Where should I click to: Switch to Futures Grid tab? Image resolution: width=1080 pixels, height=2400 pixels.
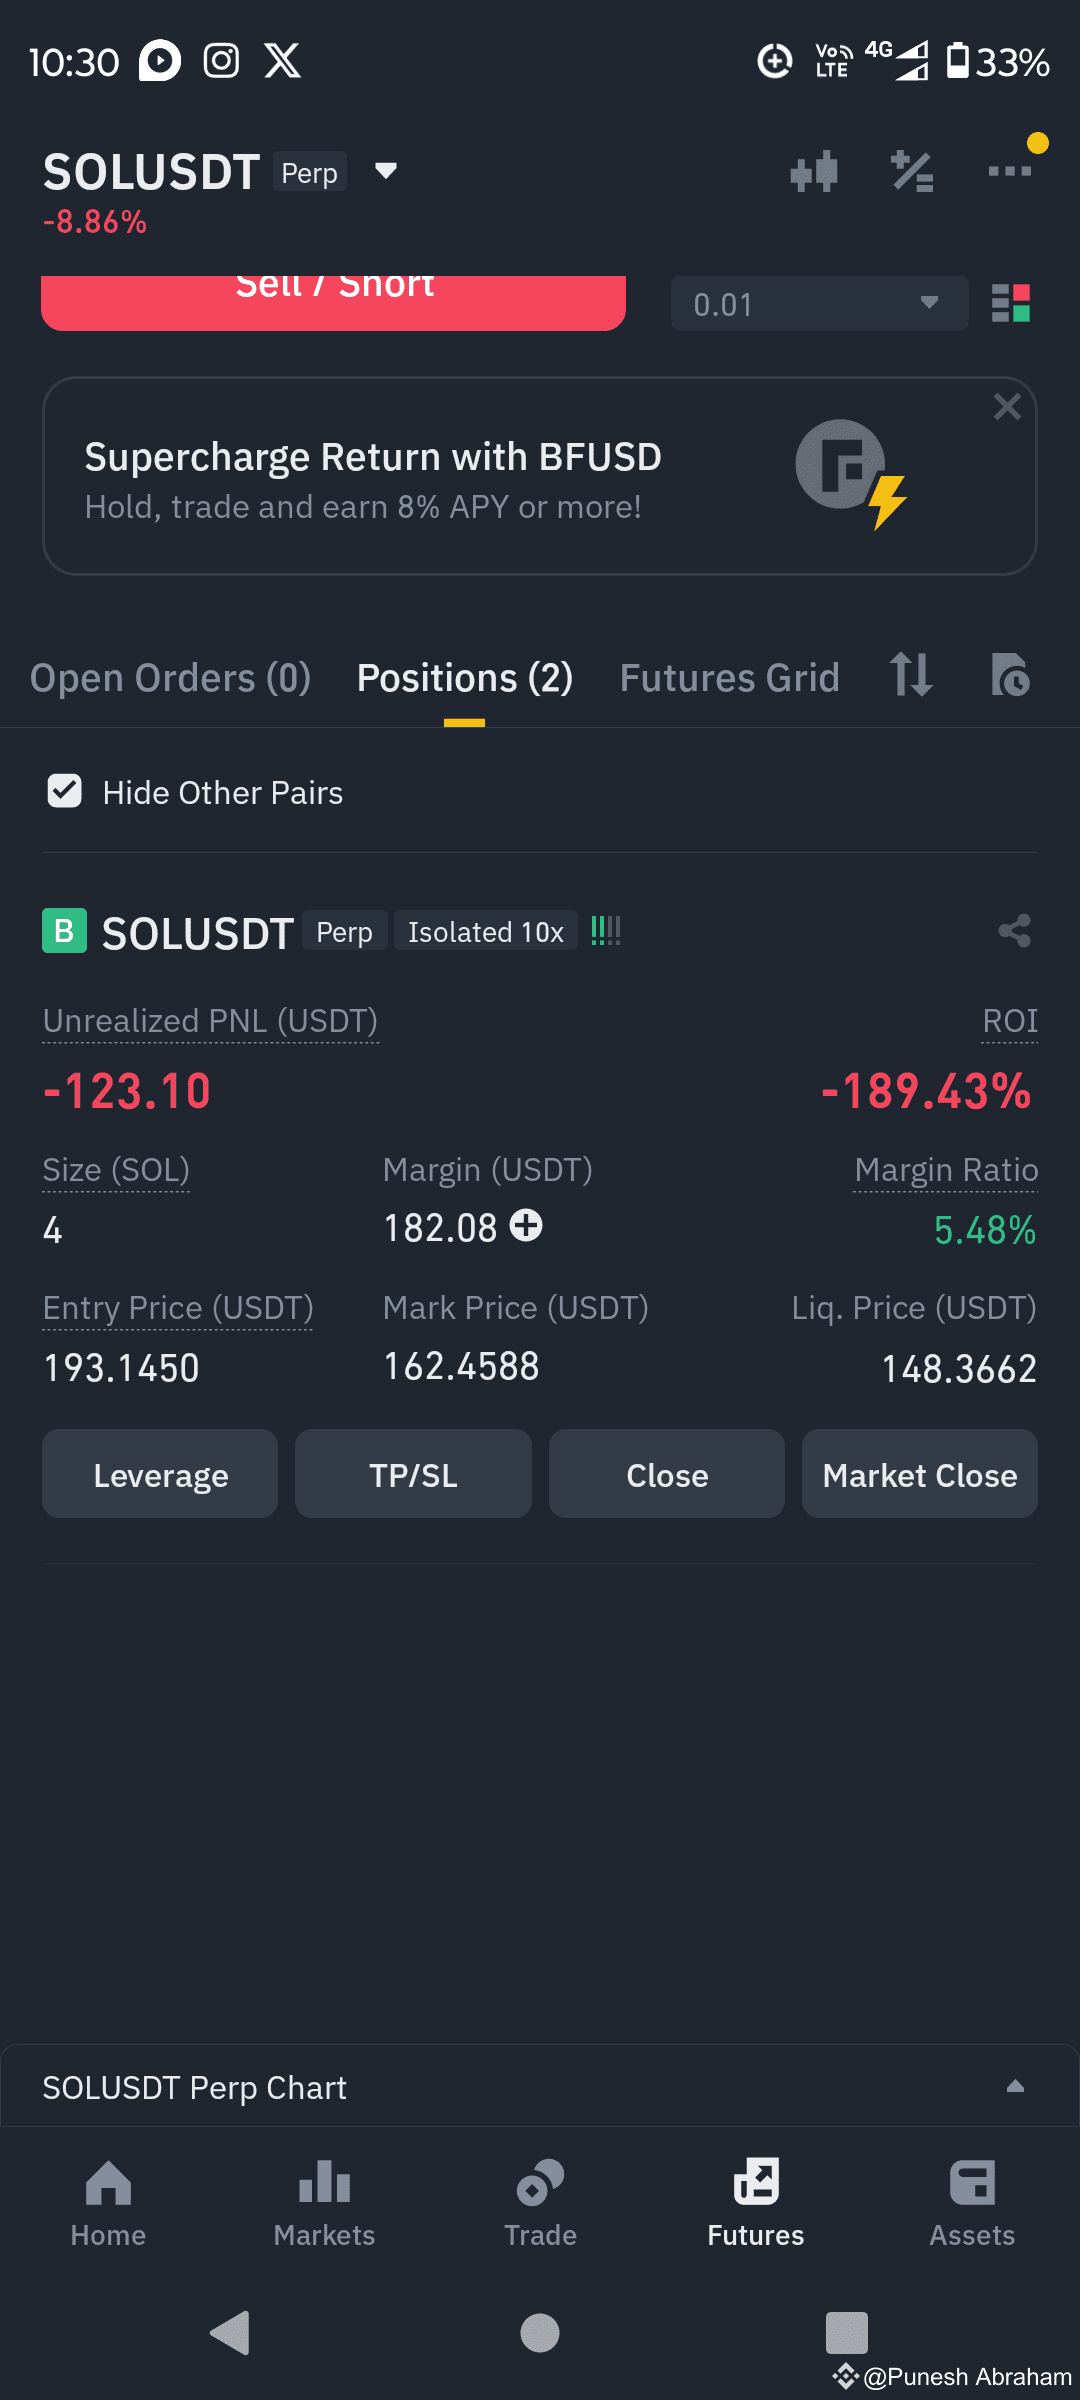pos(730,678)
